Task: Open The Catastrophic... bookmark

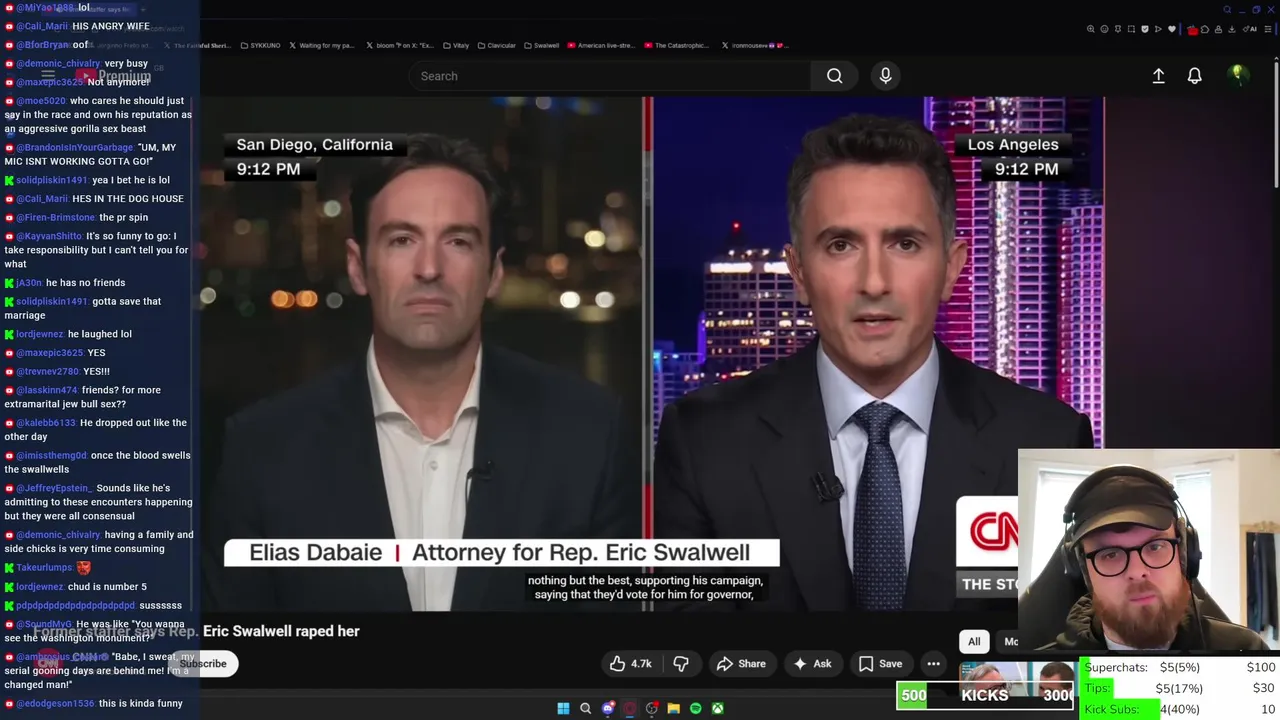Action: 678,45
